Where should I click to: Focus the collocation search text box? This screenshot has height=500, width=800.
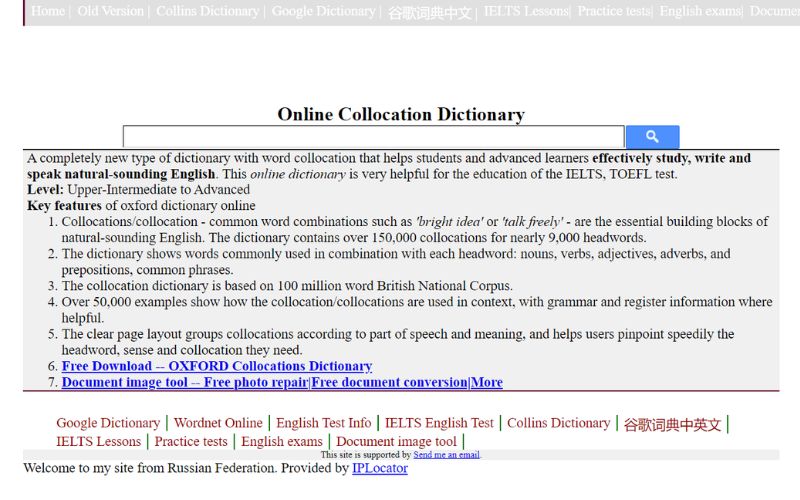click(373, 137)
